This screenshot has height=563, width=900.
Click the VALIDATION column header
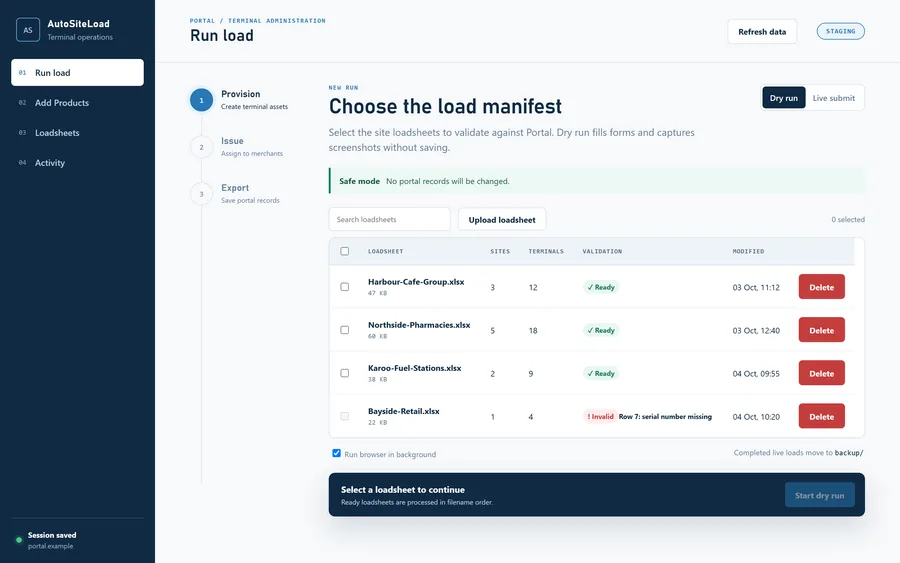602,251
